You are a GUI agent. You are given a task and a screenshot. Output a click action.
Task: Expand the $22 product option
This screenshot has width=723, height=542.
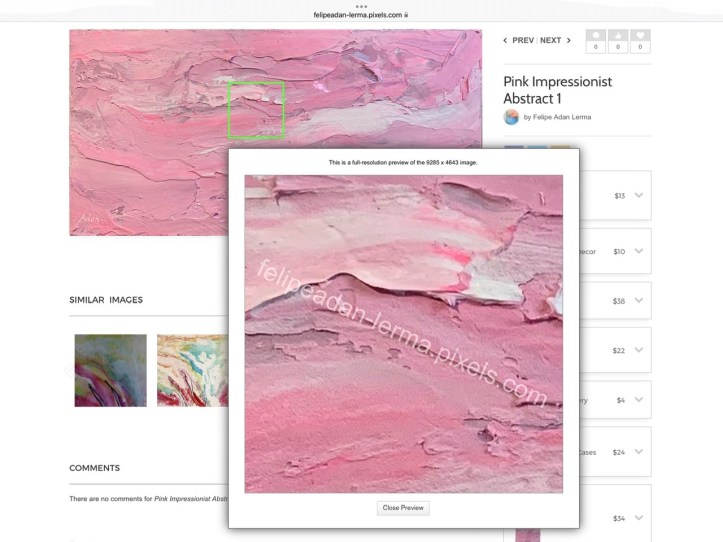638,350
